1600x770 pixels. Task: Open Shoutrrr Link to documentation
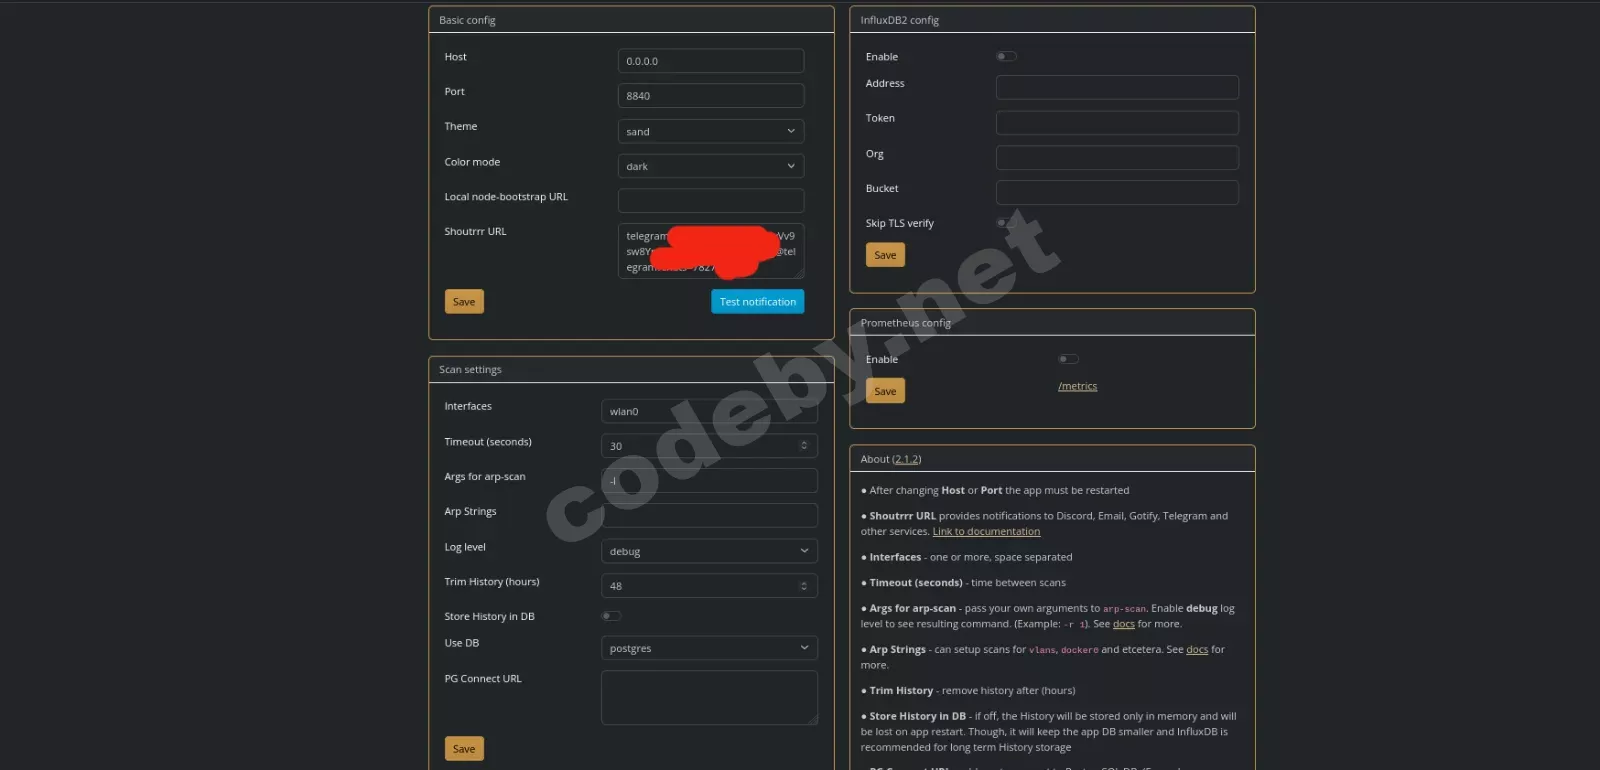[x=986, y=532]
